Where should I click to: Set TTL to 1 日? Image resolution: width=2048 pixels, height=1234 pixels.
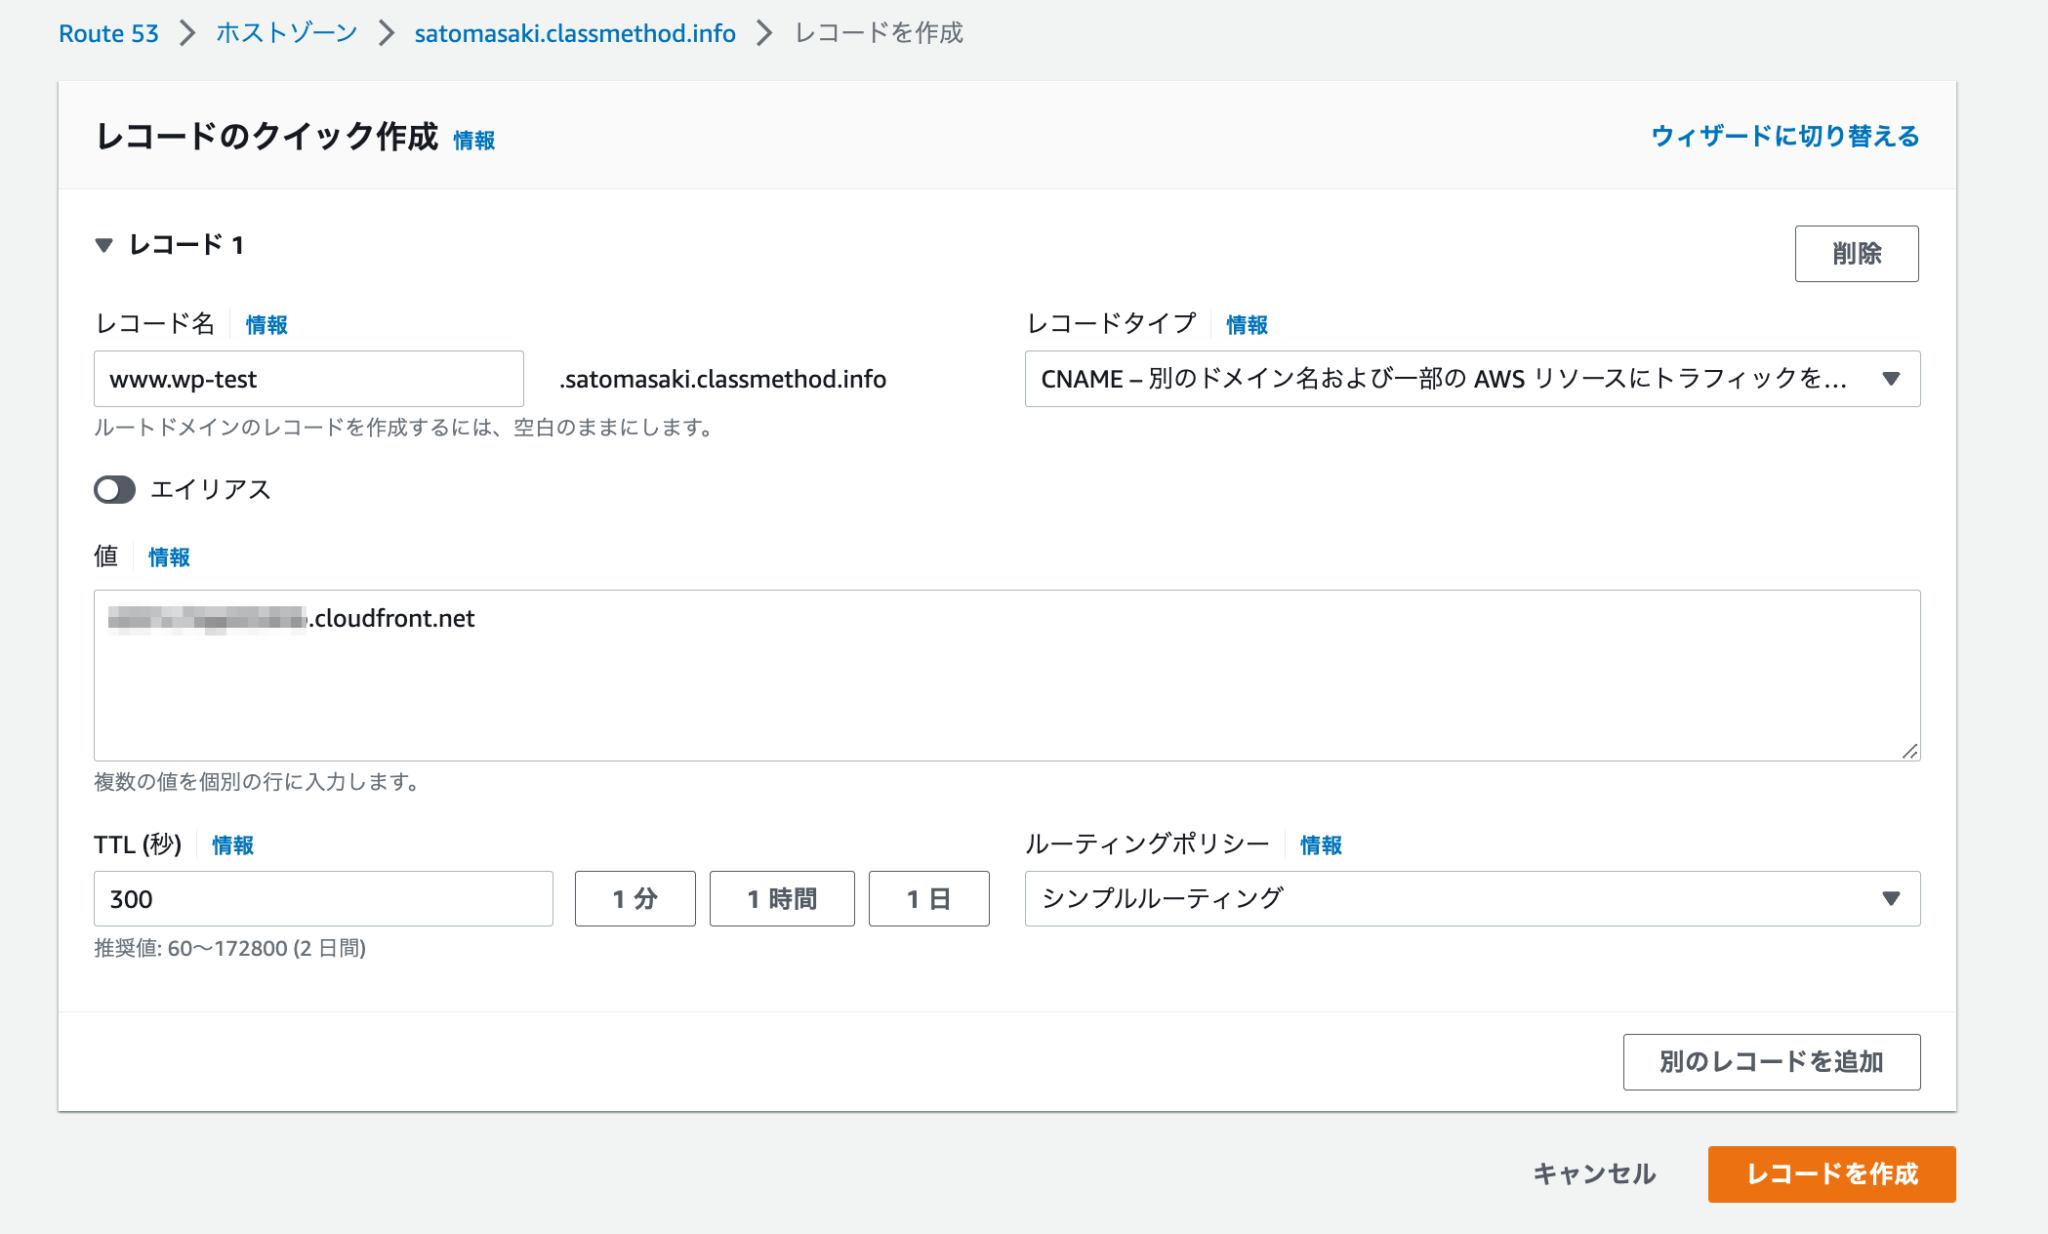click(x=928, y=898)
